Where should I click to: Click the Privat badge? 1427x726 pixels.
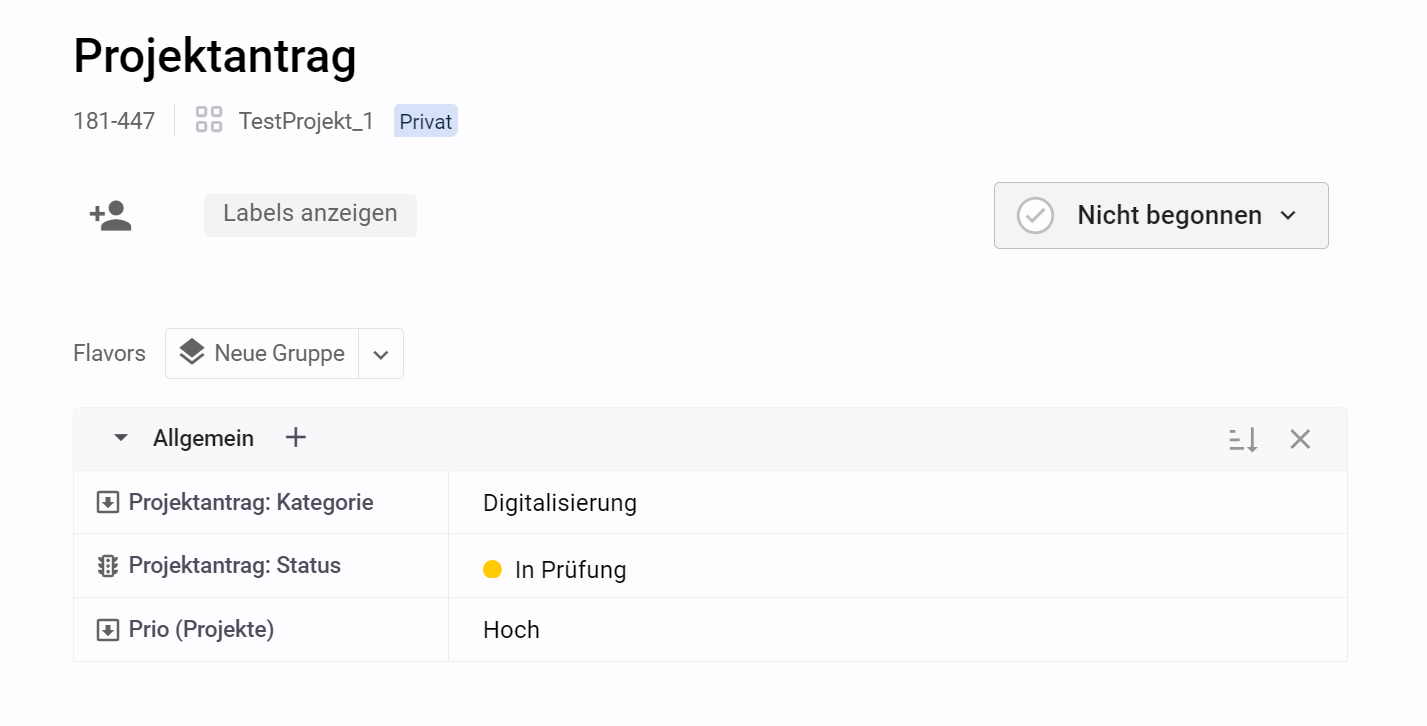point(426,121)
